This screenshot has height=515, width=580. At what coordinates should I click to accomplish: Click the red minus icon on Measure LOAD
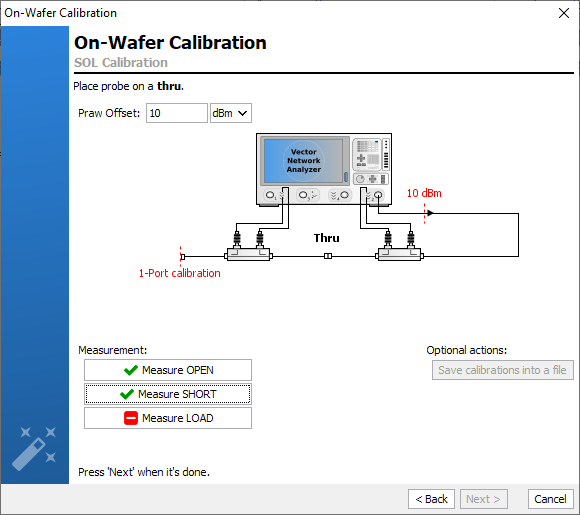coord(131,418)
